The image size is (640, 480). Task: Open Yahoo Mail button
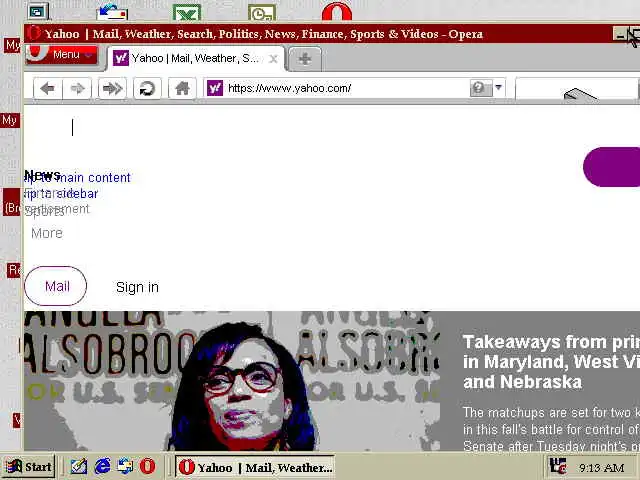click(56, 286)
